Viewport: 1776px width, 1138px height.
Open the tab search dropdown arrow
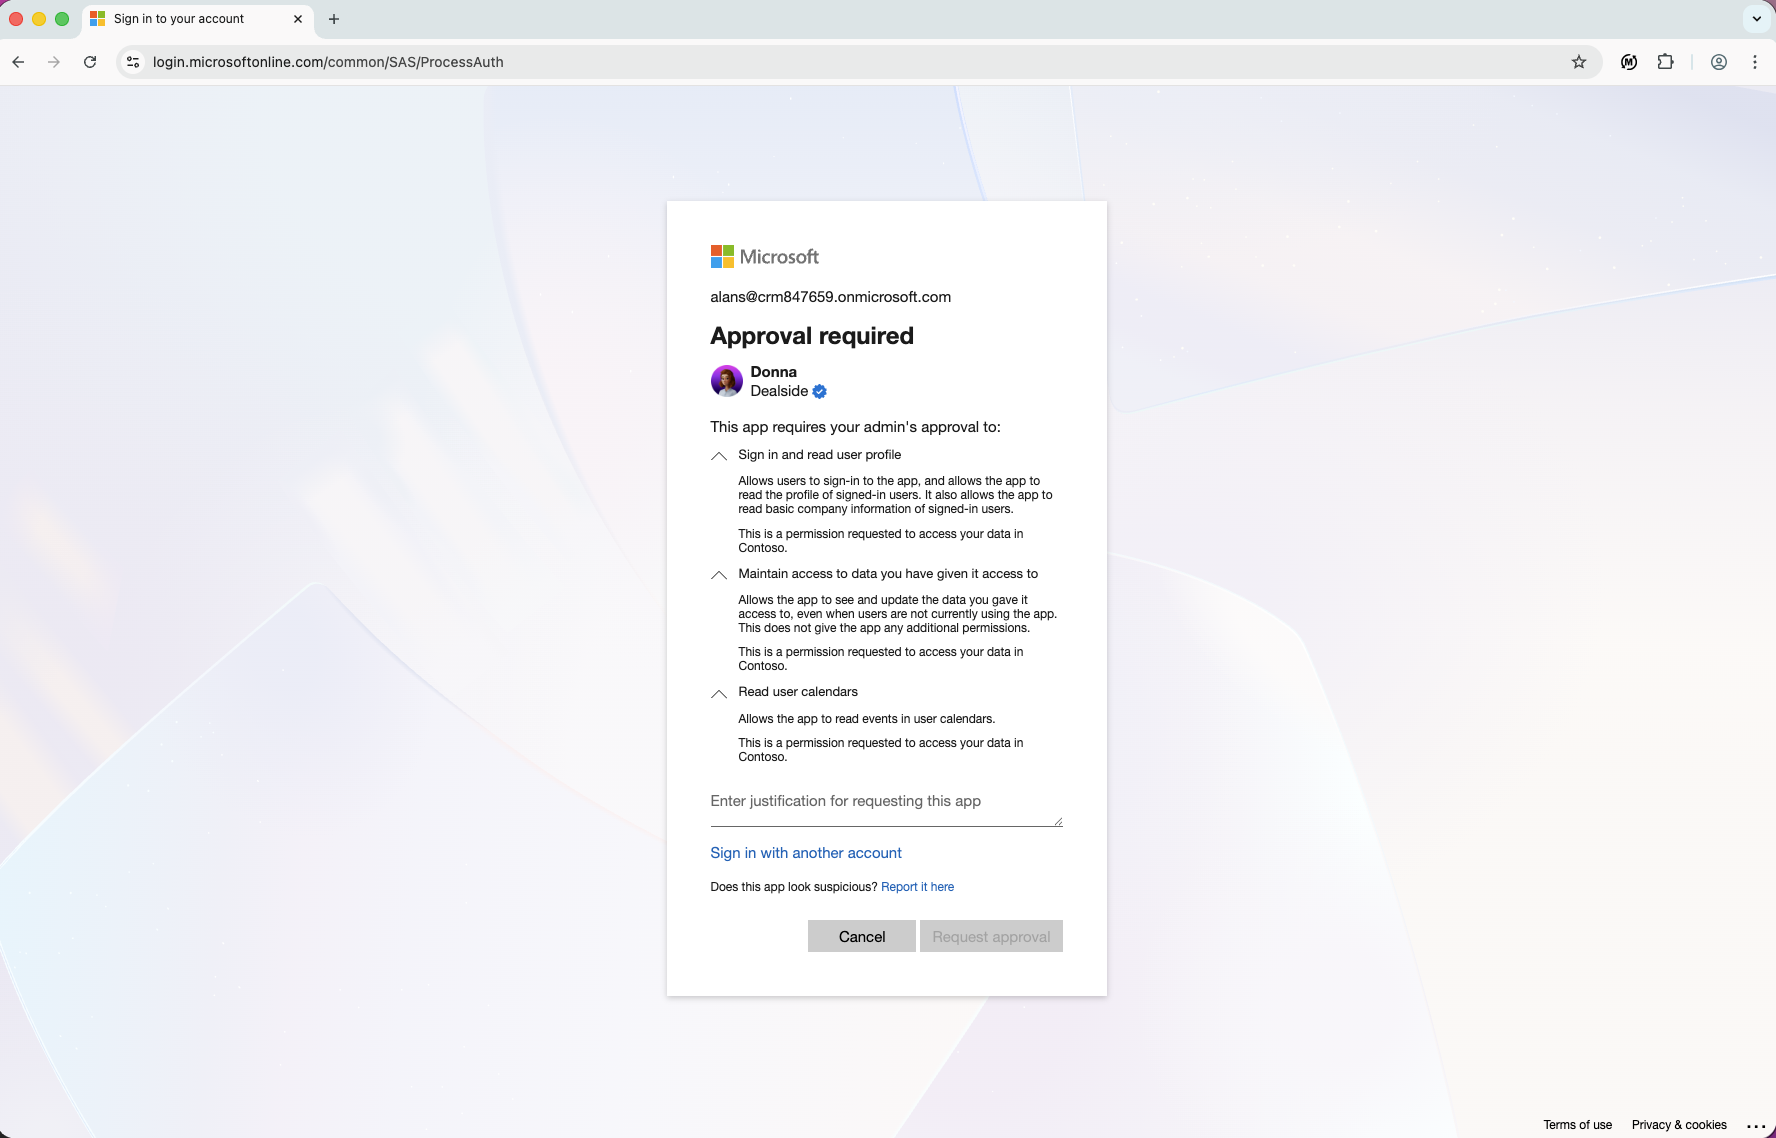point(1757,19)
